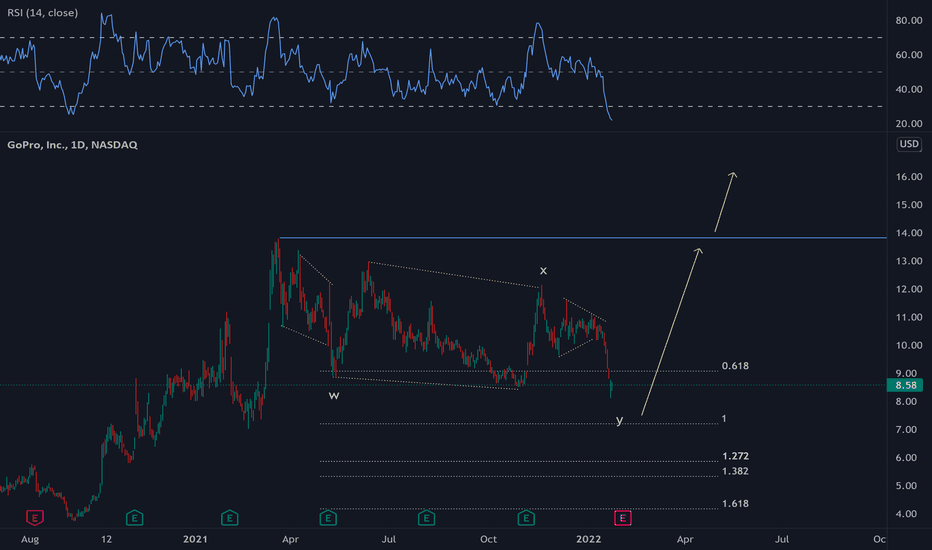Viewport: 932px width, 550px height.
Task: Open the green earnings marker right of the Jul 2021 label
Action: coord(426,518)
